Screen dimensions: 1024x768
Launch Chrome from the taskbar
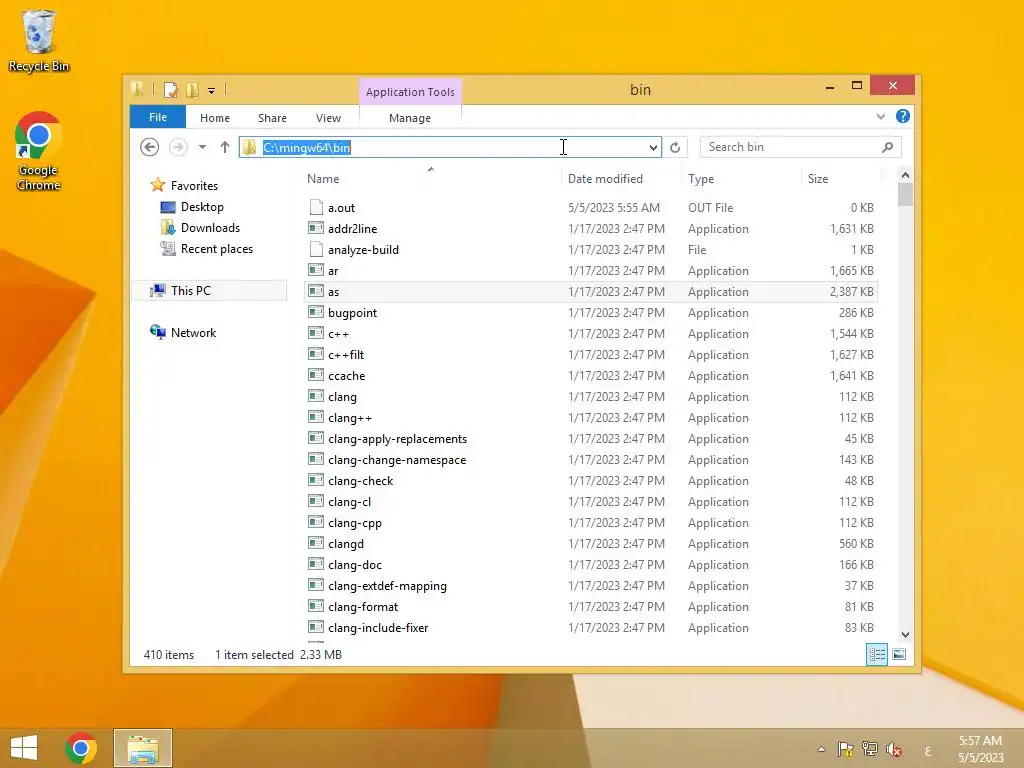coord(81,748)
